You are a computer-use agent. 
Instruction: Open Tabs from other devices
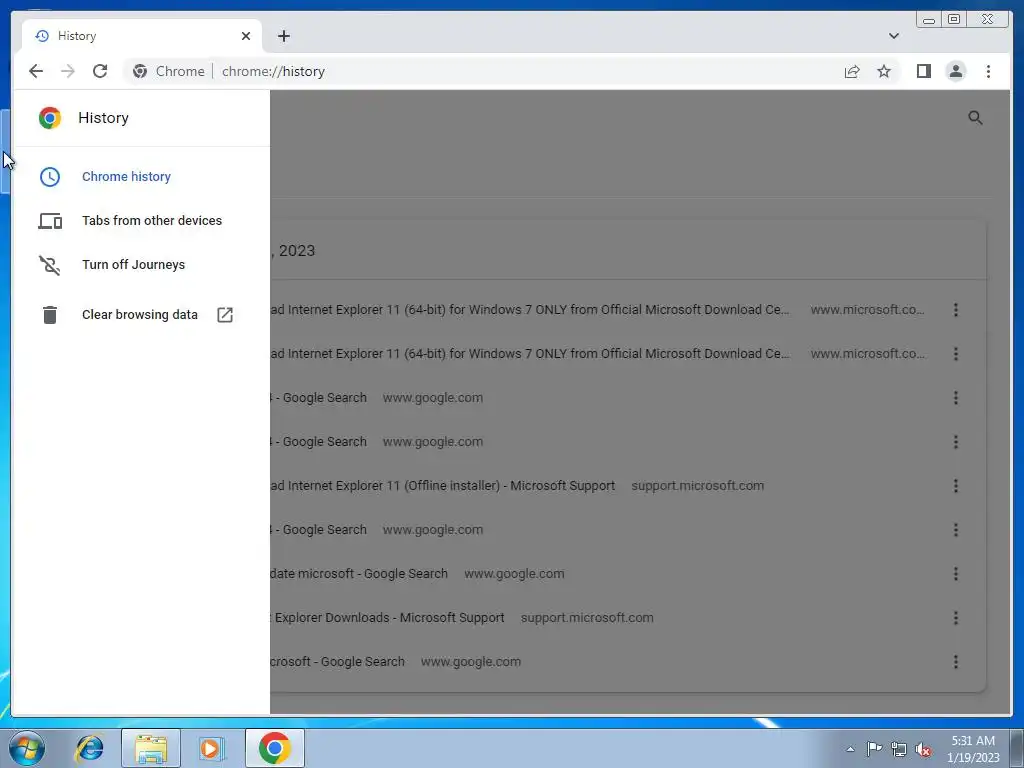[152, 221]
